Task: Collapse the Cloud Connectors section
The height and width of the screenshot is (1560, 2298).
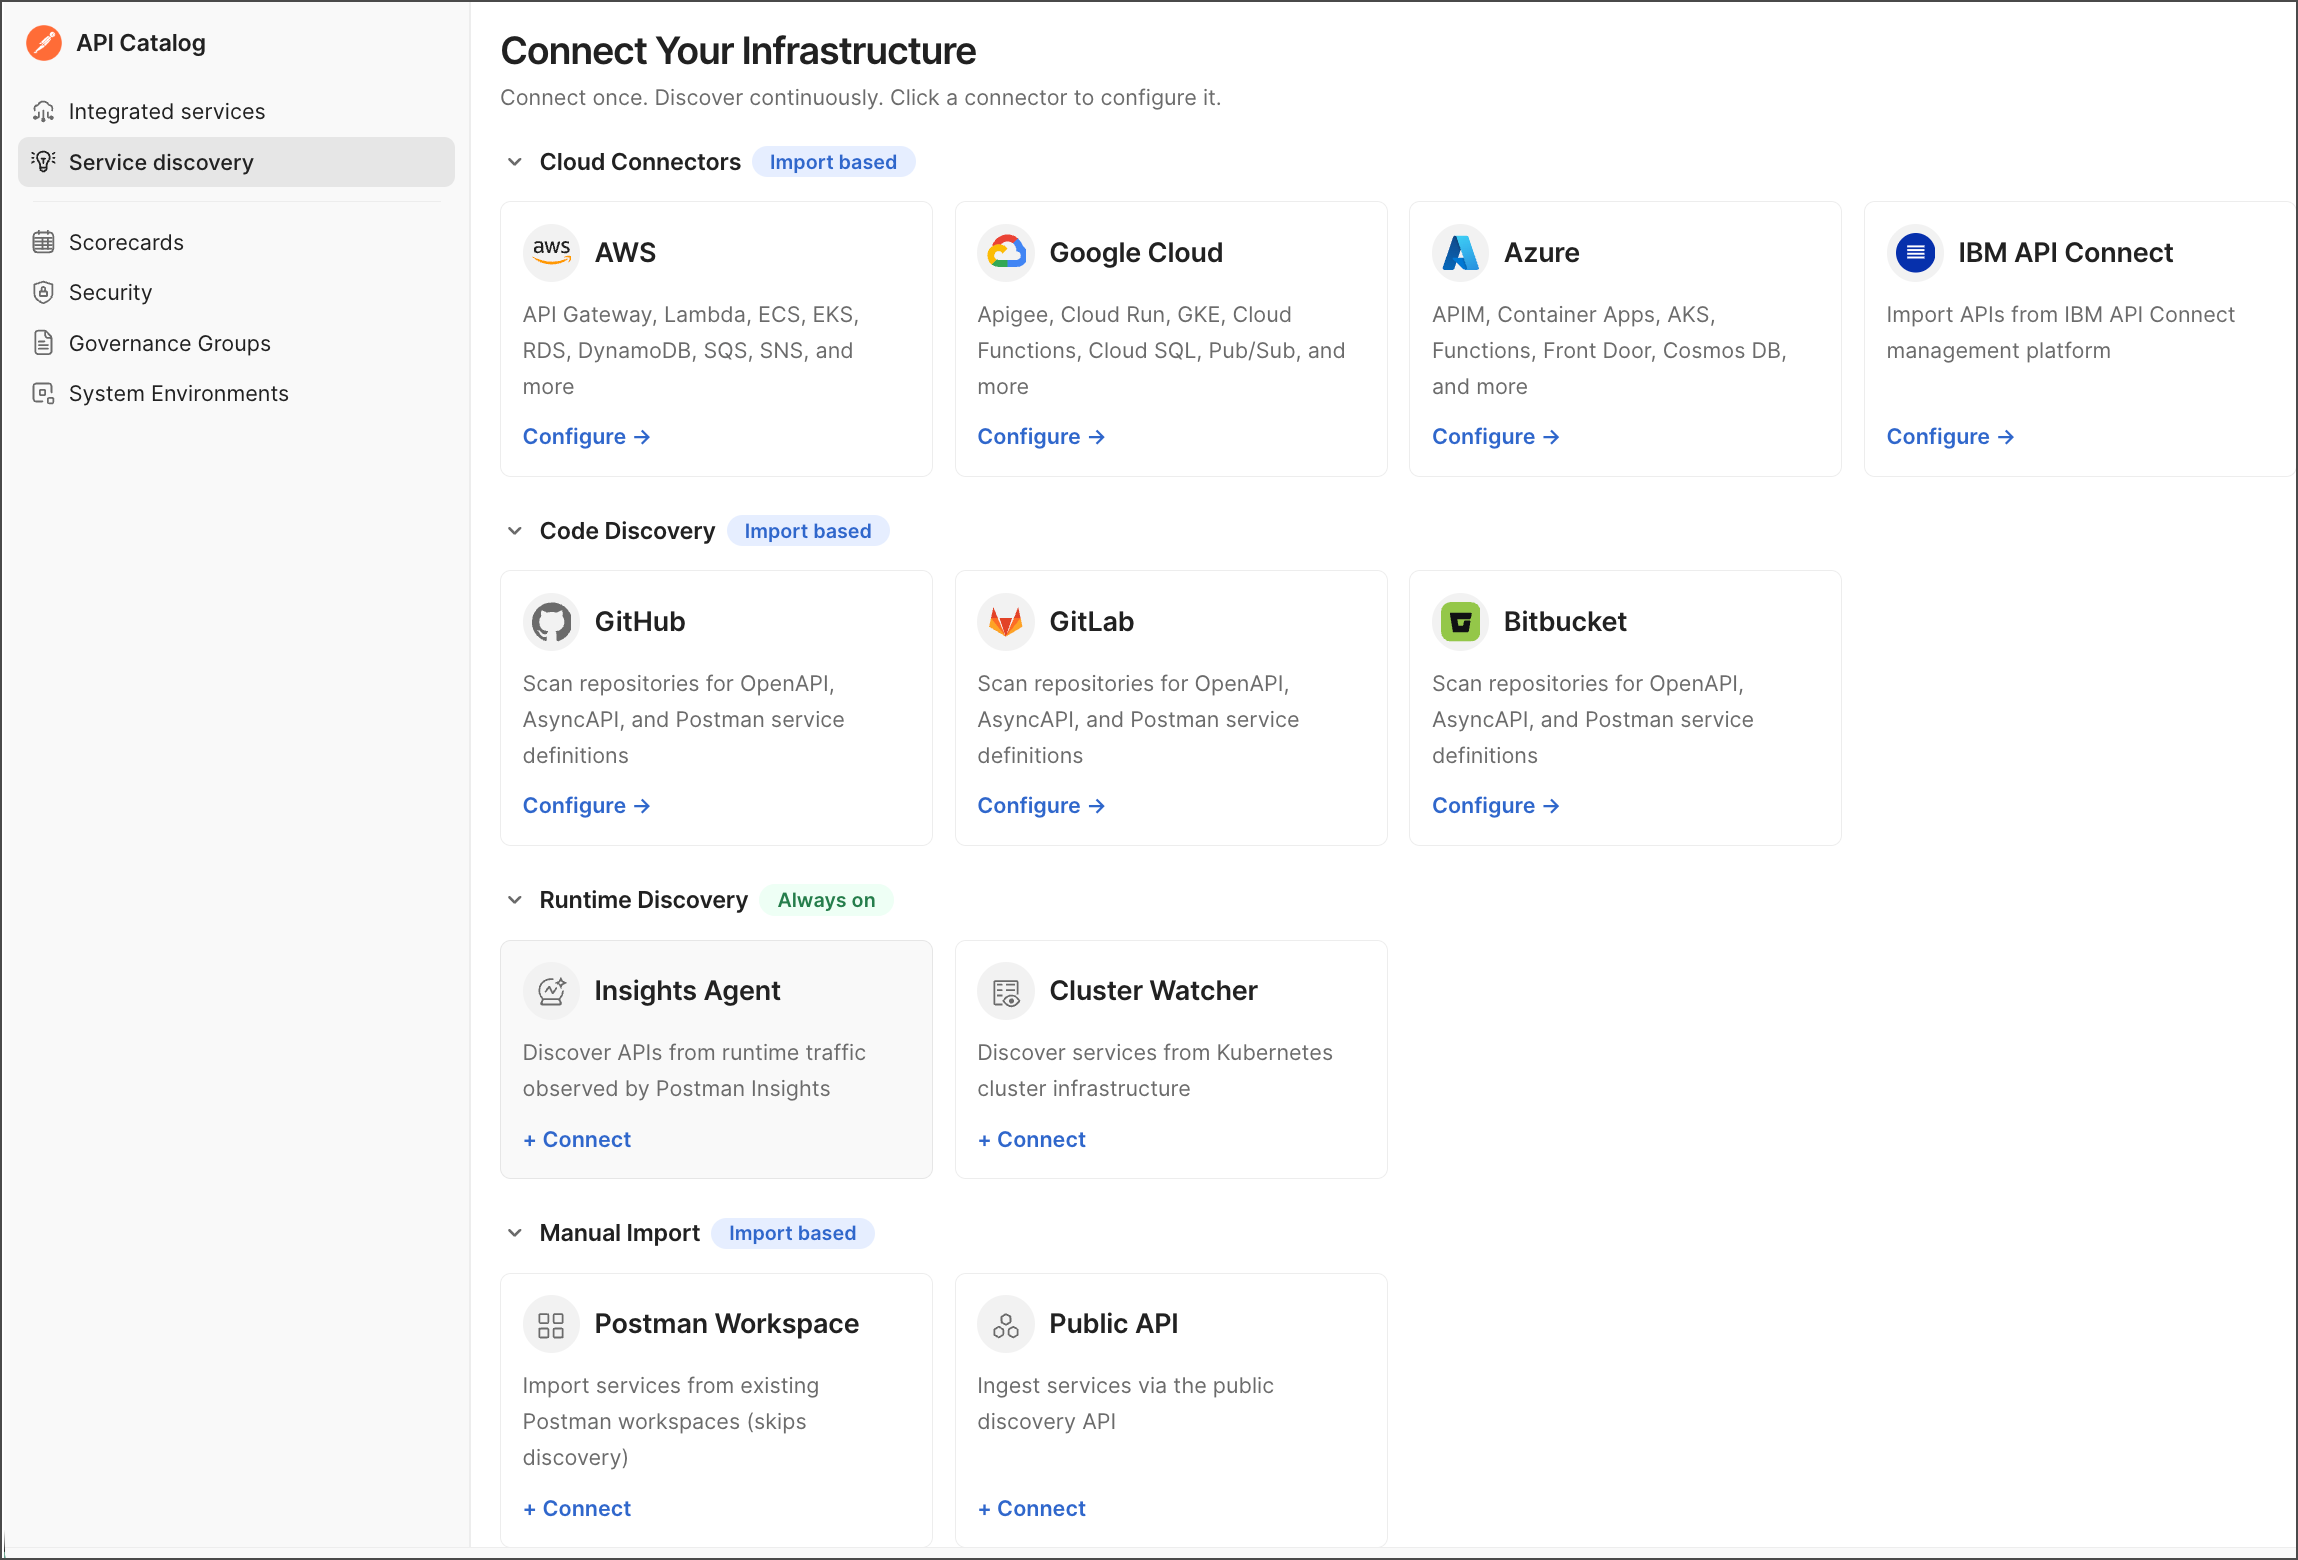Action: [x=515, y=162]
